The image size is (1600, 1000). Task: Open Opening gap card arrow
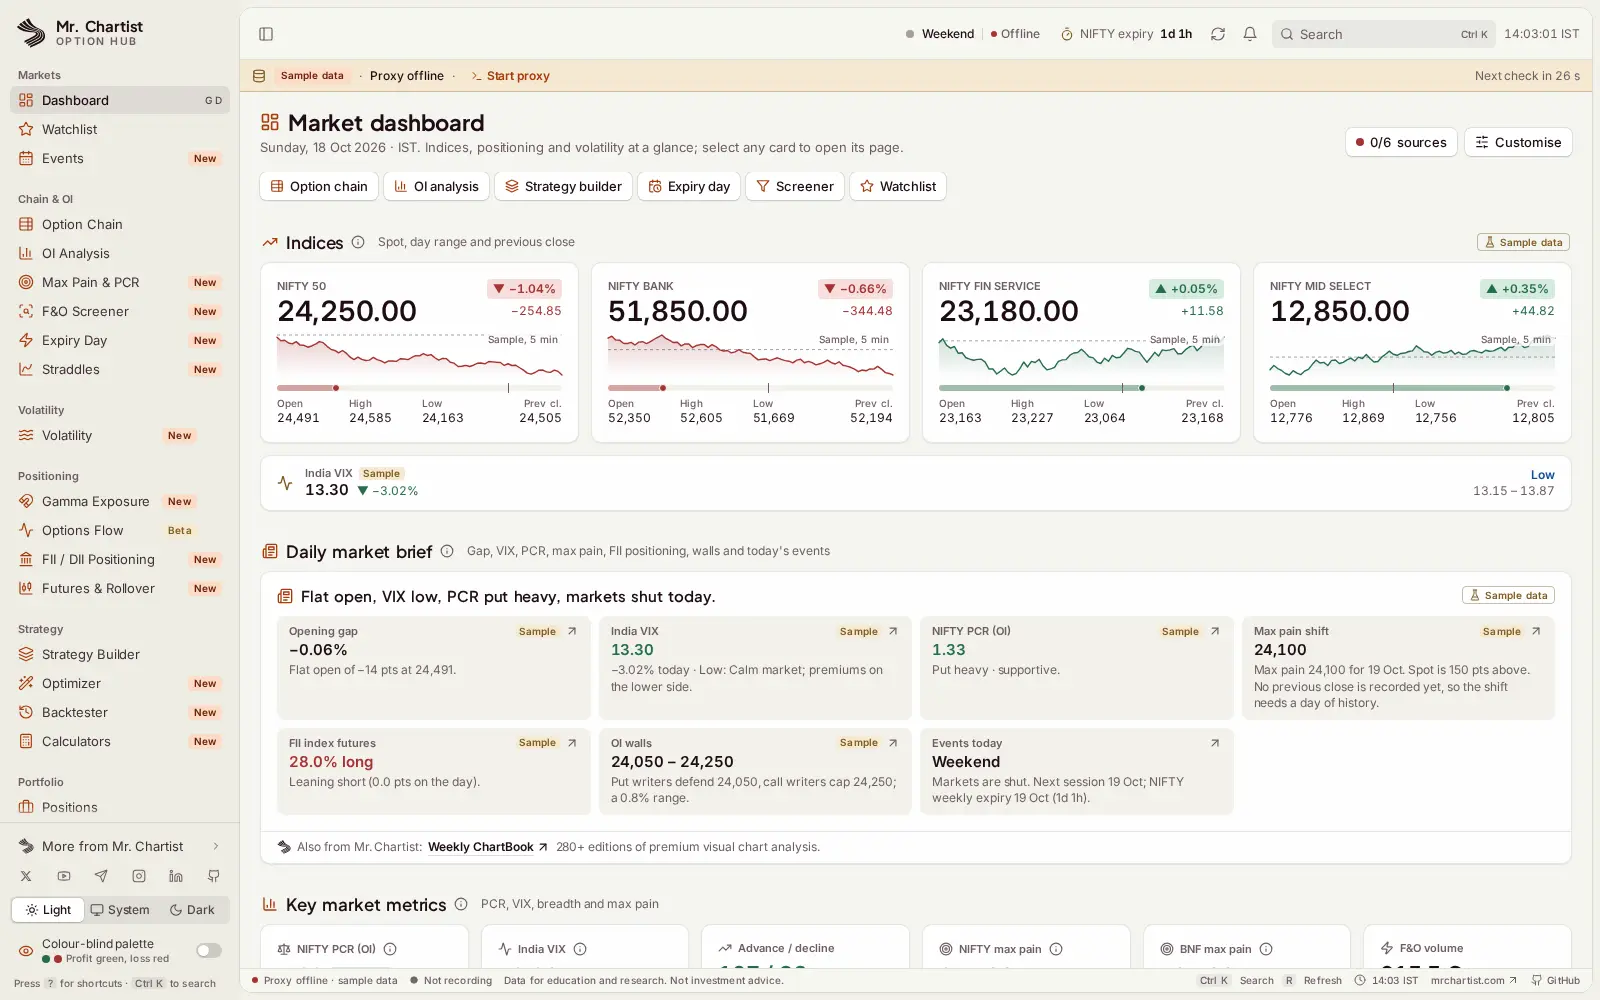(572, 631)
